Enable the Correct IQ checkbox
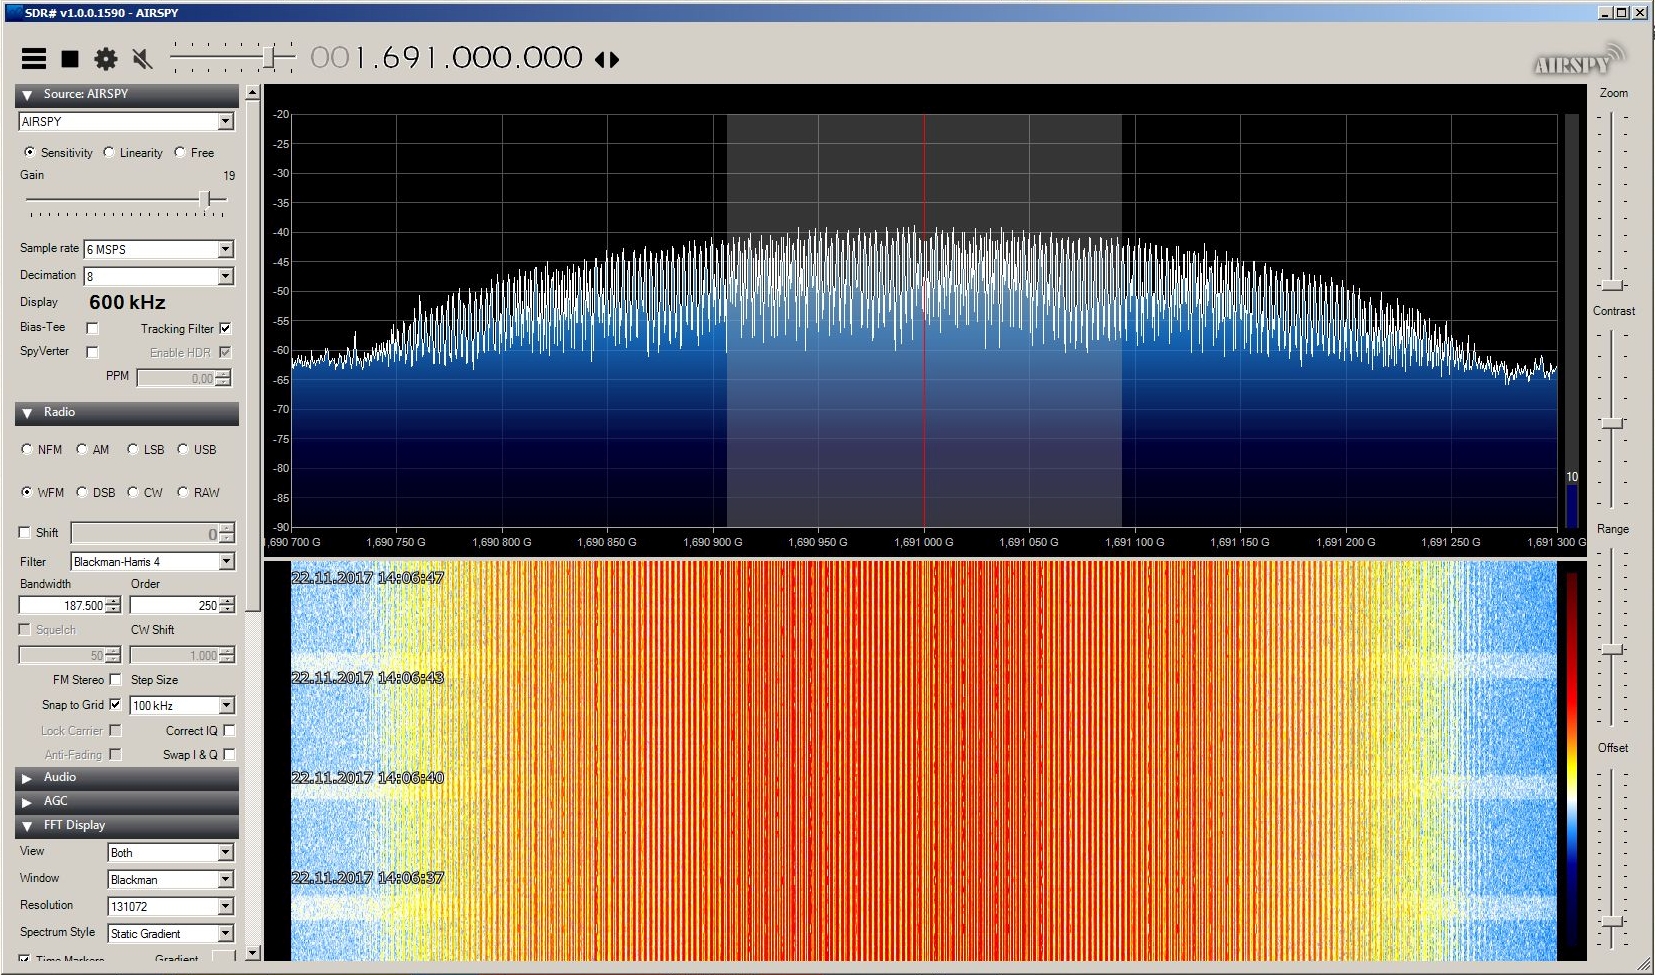 click(x=230, y=731)
